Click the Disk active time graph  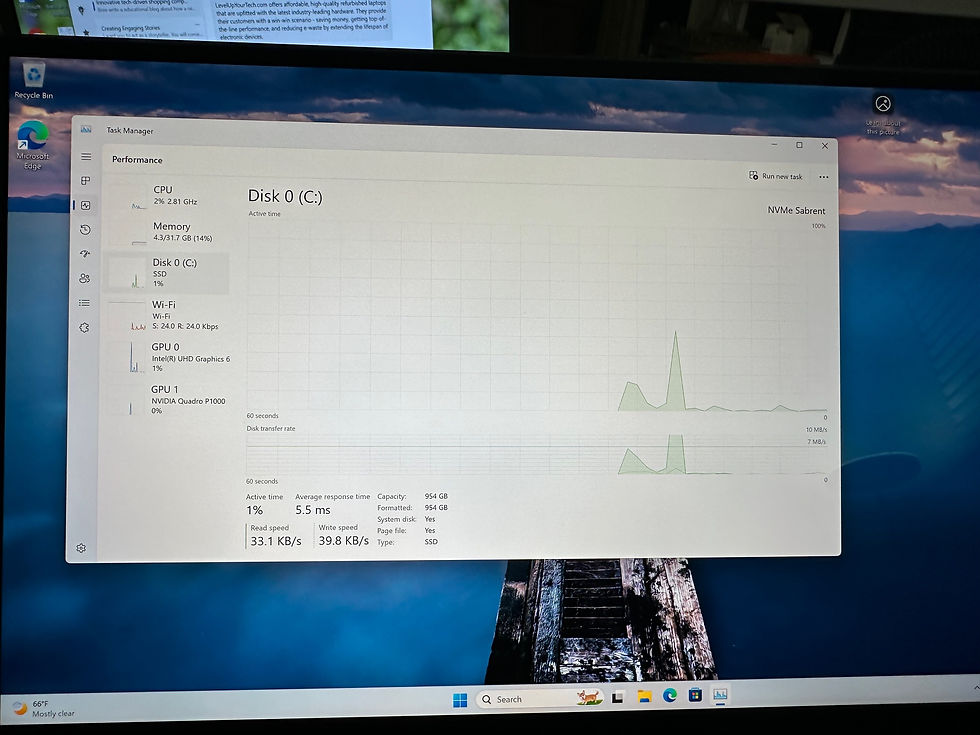(x=537, y=316)
